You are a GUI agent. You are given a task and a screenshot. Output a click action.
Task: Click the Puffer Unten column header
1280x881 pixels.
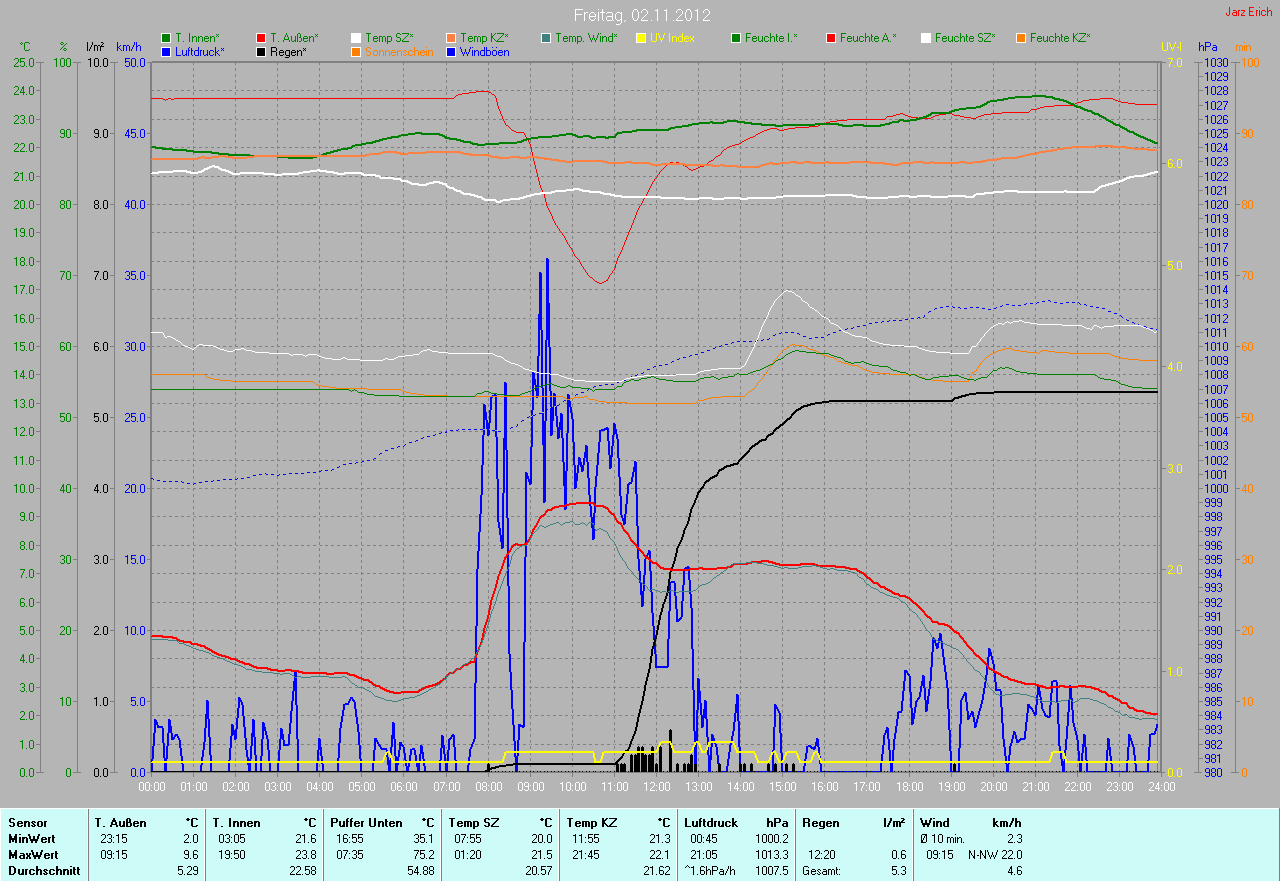366,822
